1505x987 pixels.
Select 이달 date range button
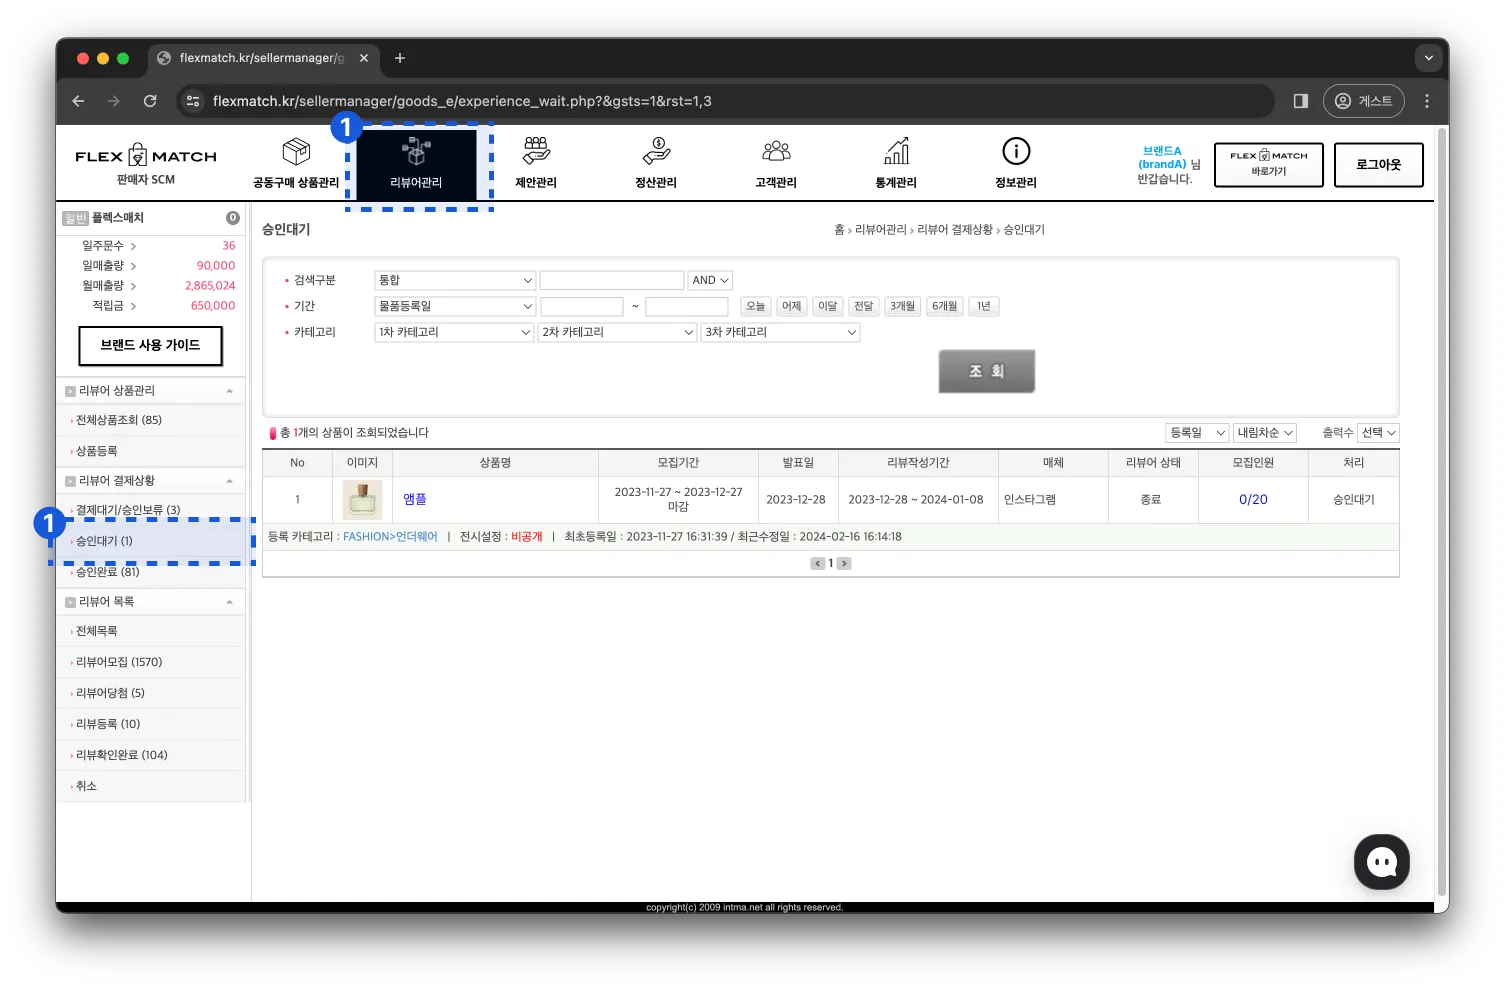pos(828,306)
